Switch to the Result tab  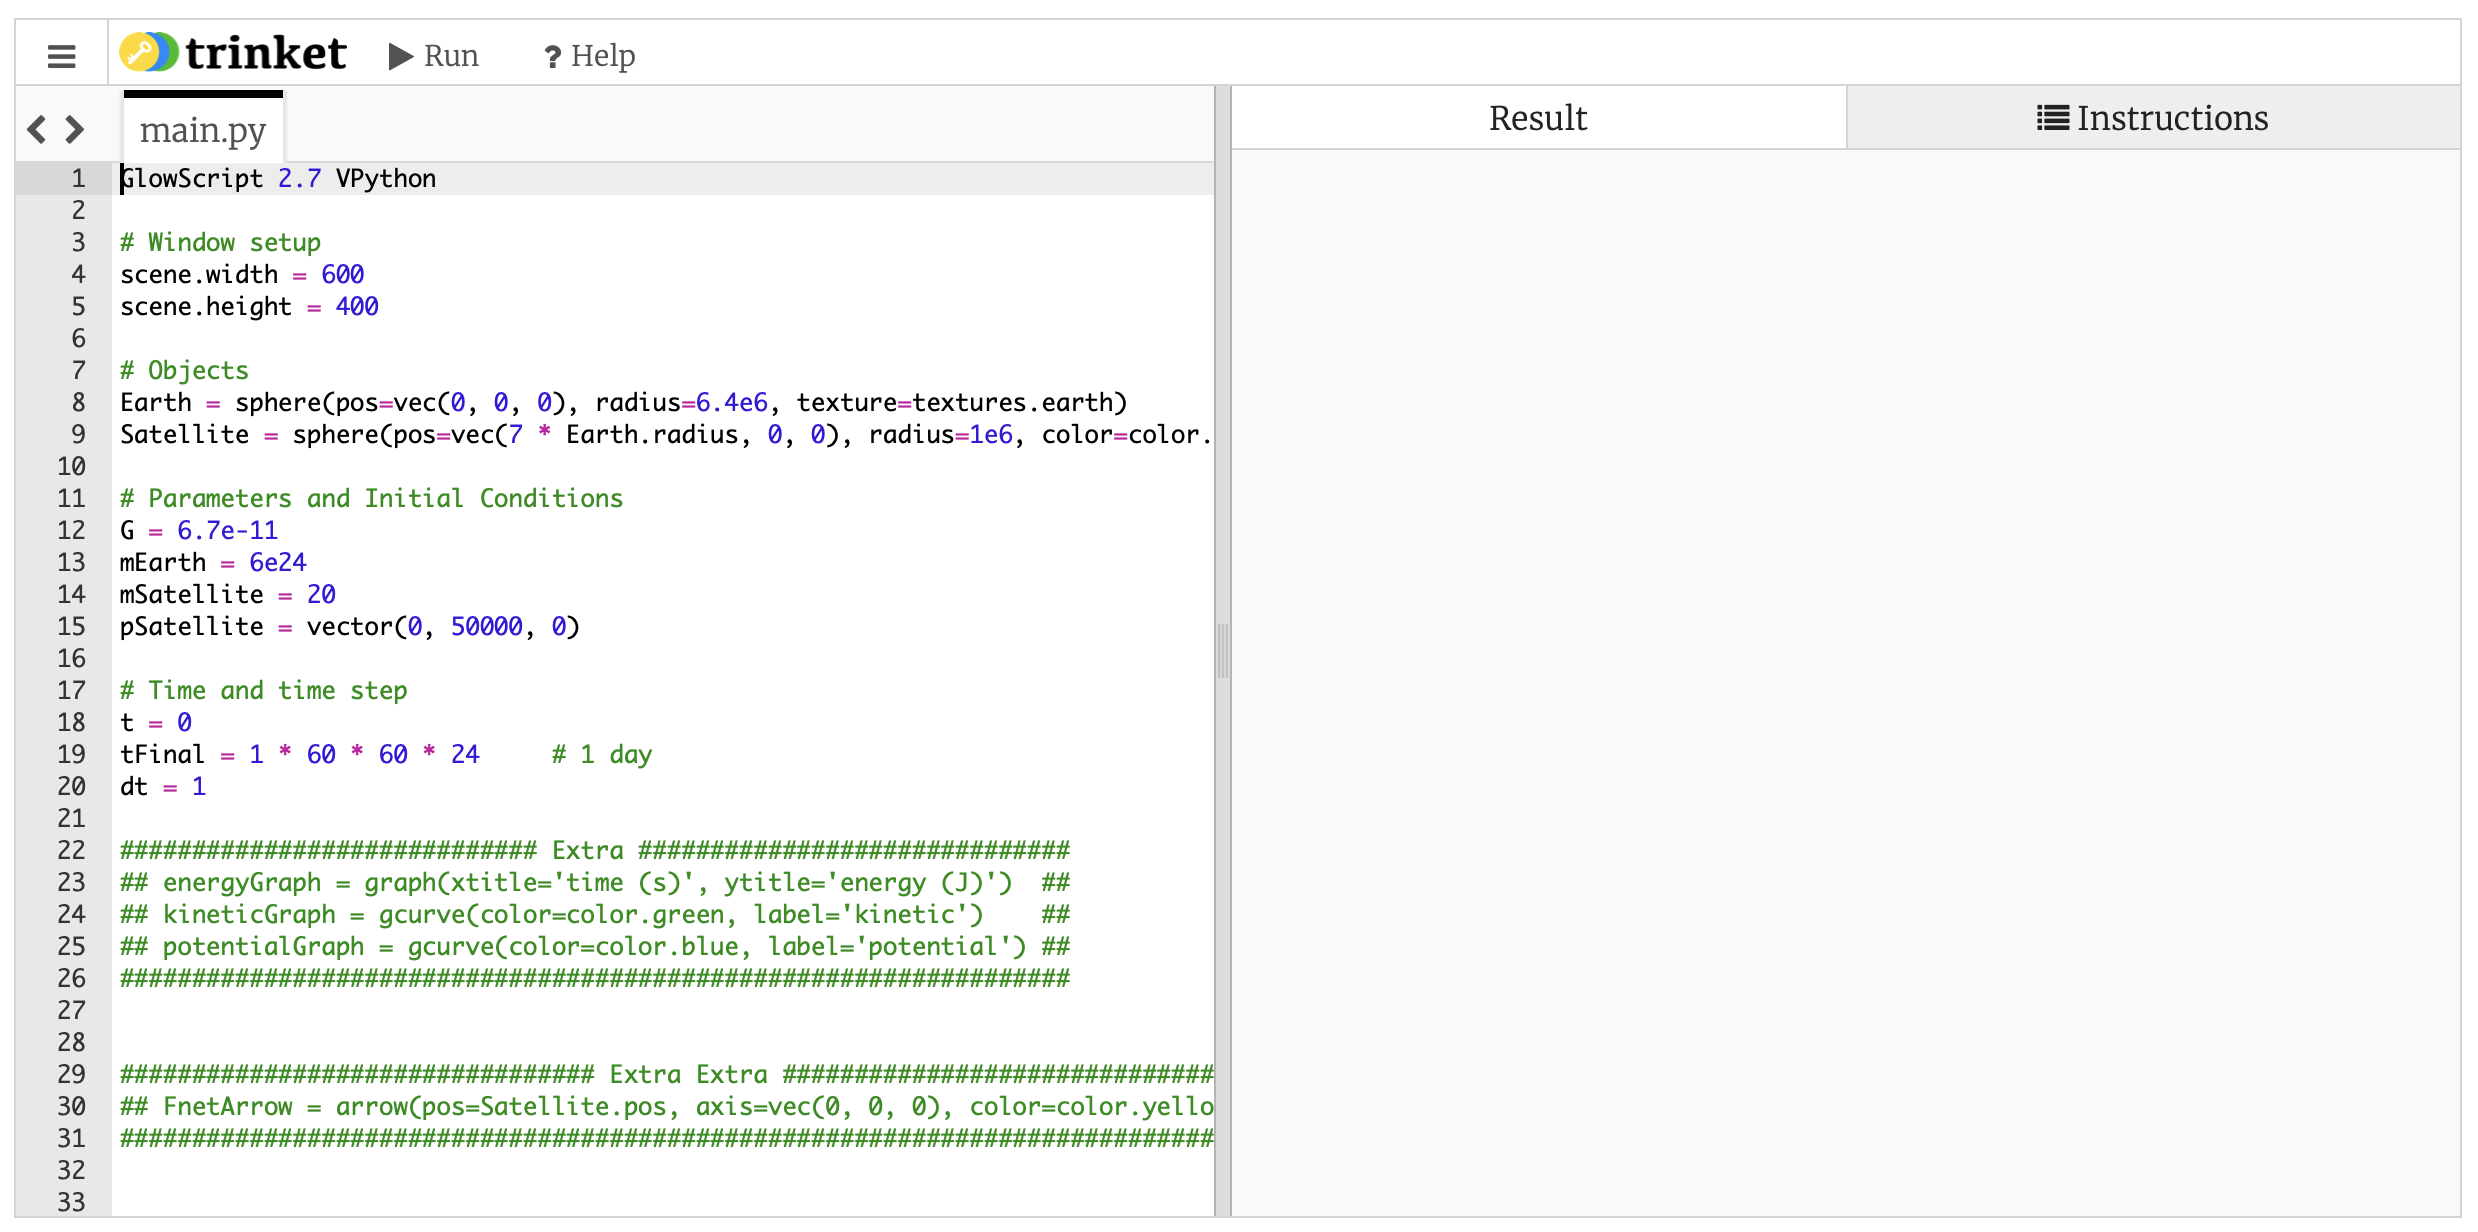coord(1537,118)
